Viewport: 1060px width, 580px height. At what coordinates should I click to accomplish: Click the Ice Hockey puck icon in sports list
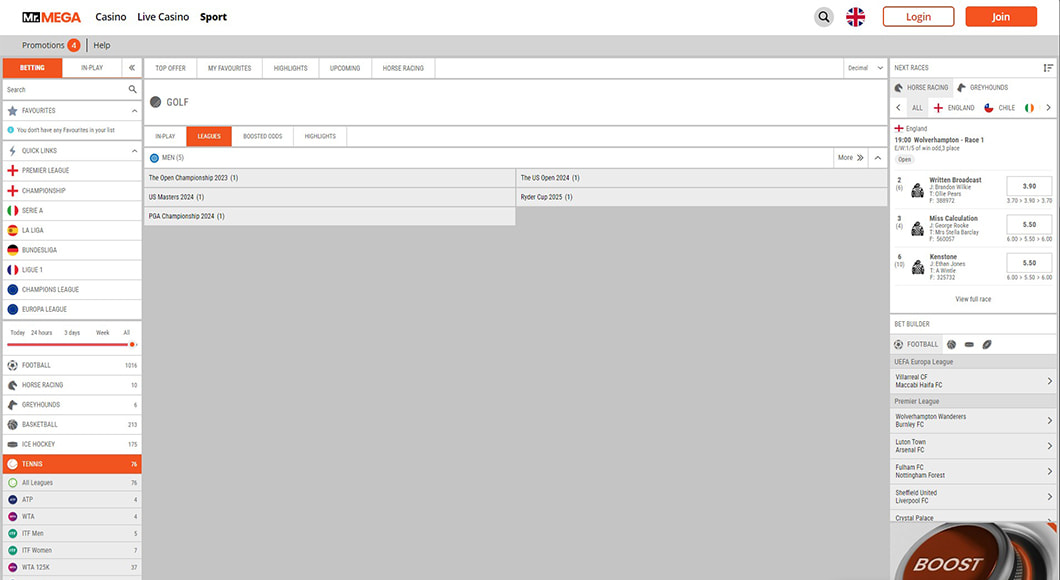click(x=12, y=444)
